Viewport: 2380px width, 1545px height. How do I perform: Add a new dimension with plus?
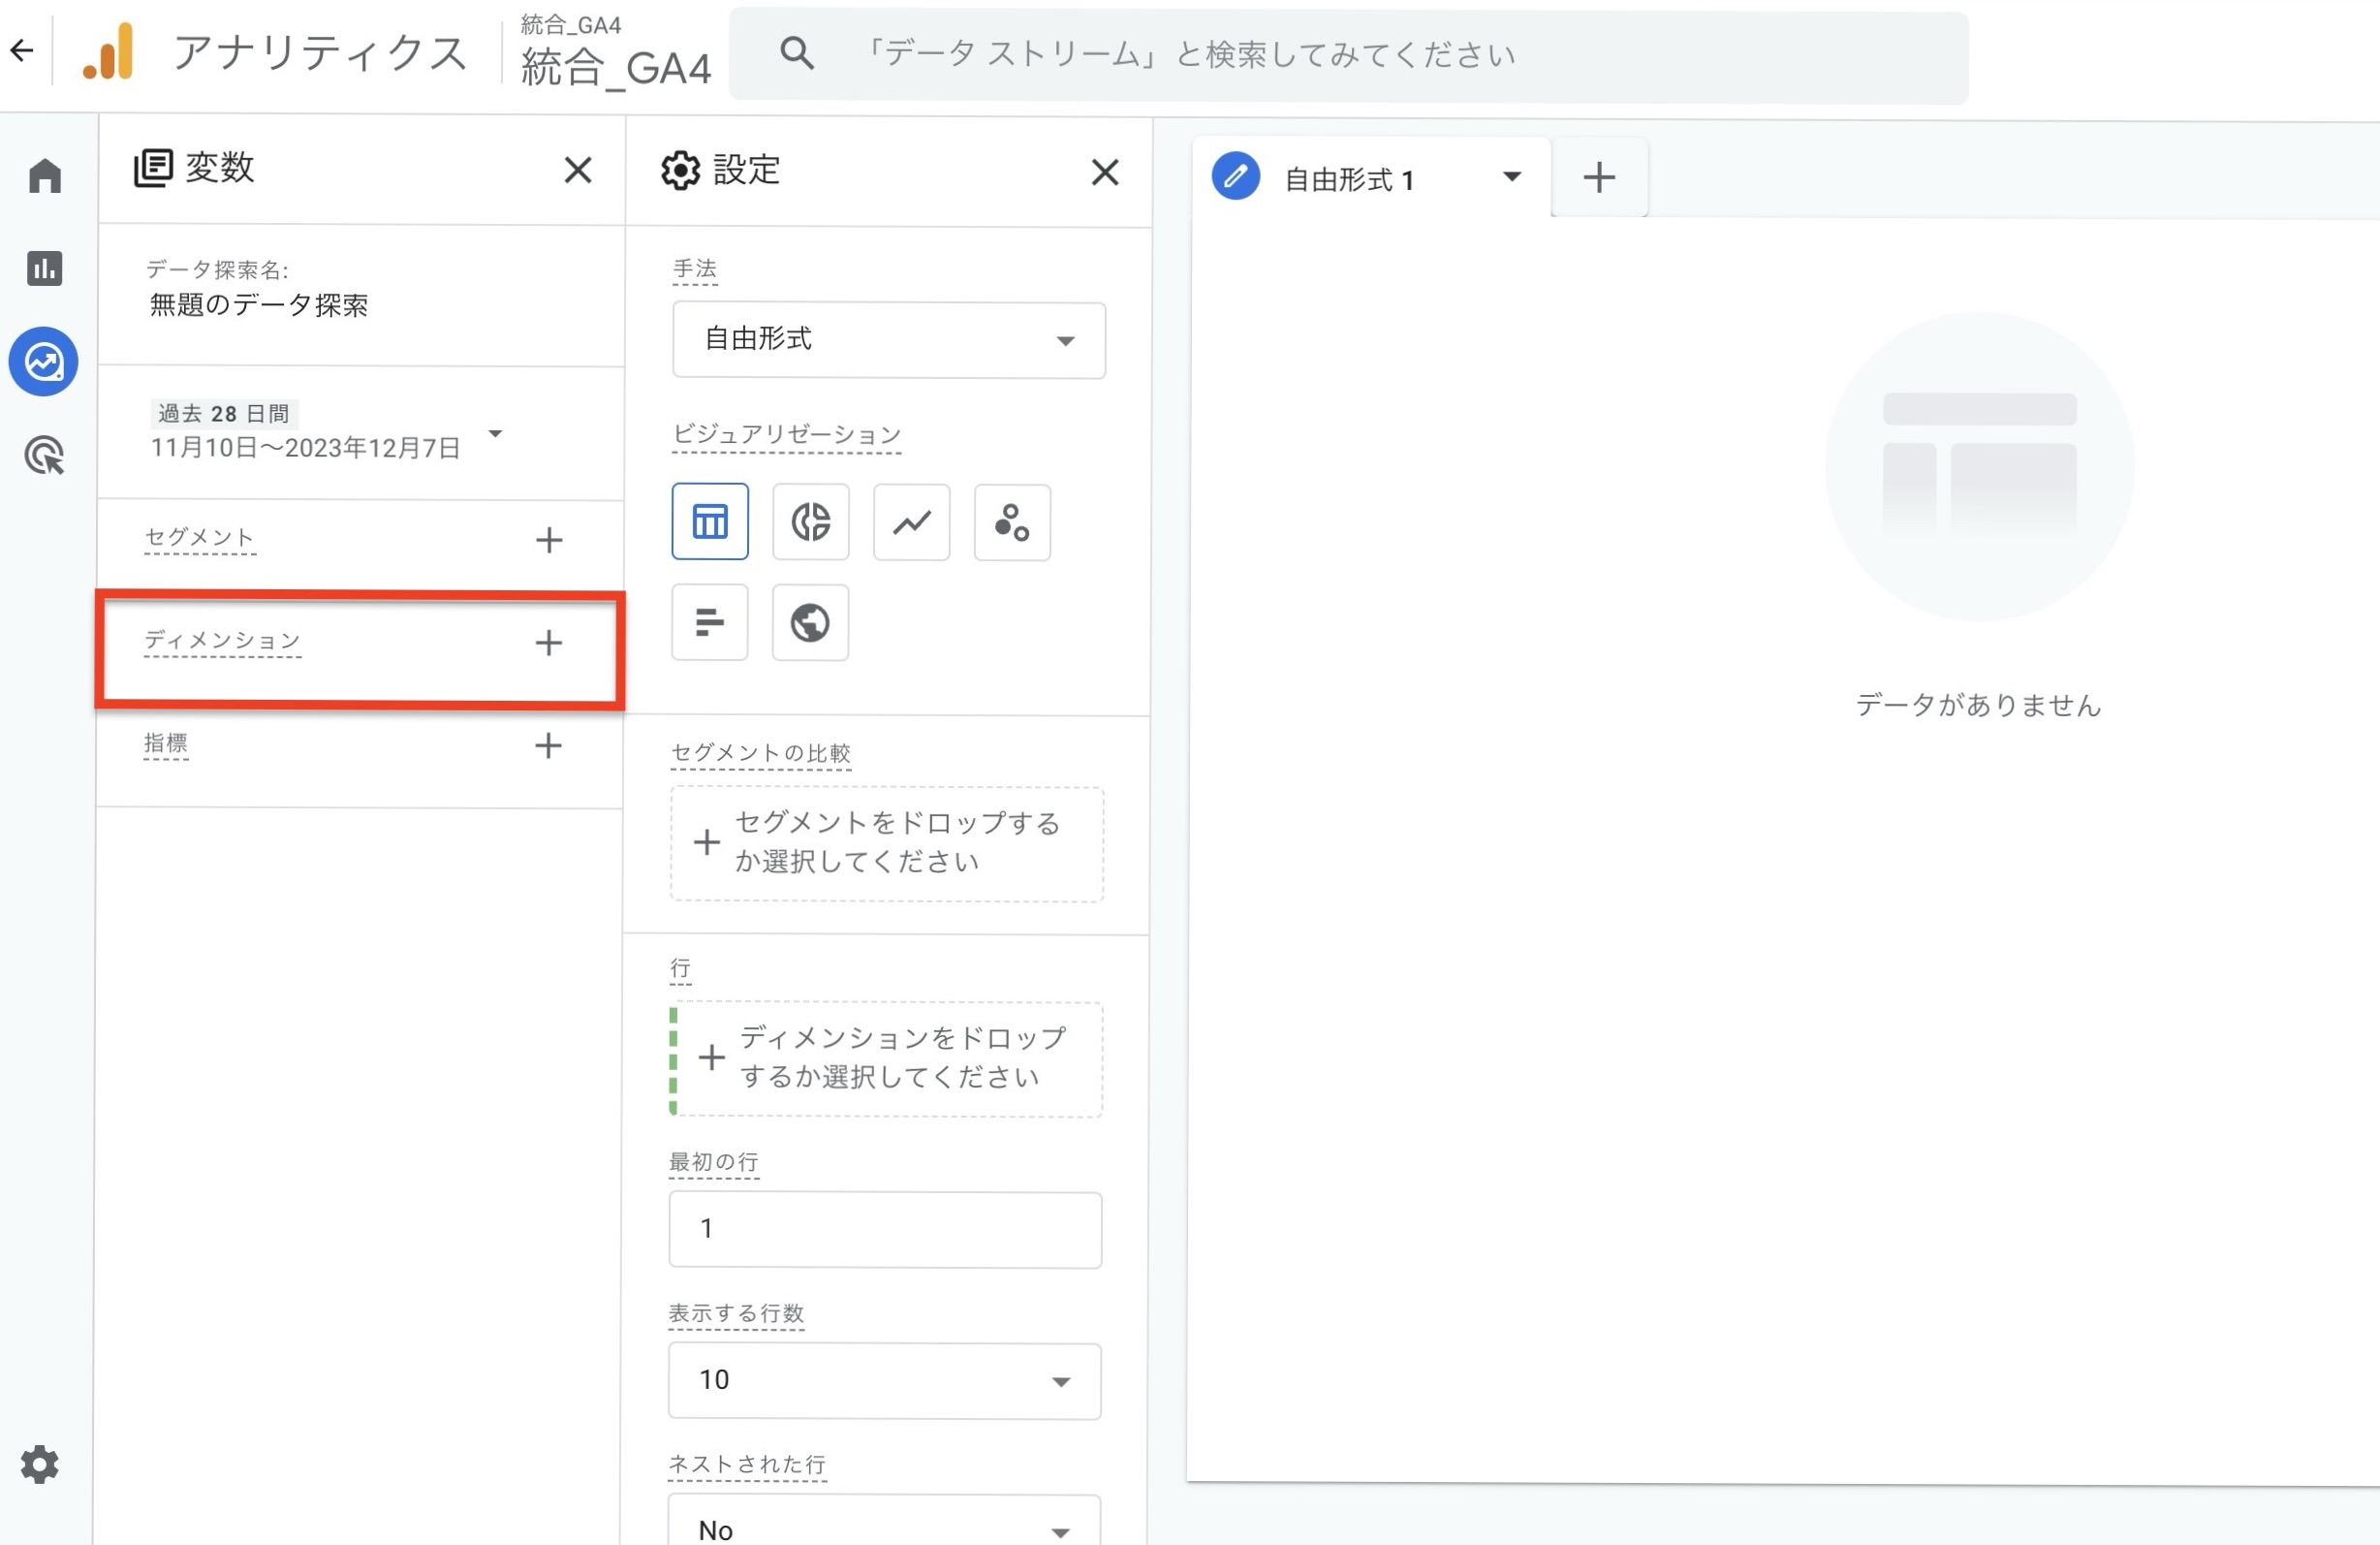click(548, 642)
